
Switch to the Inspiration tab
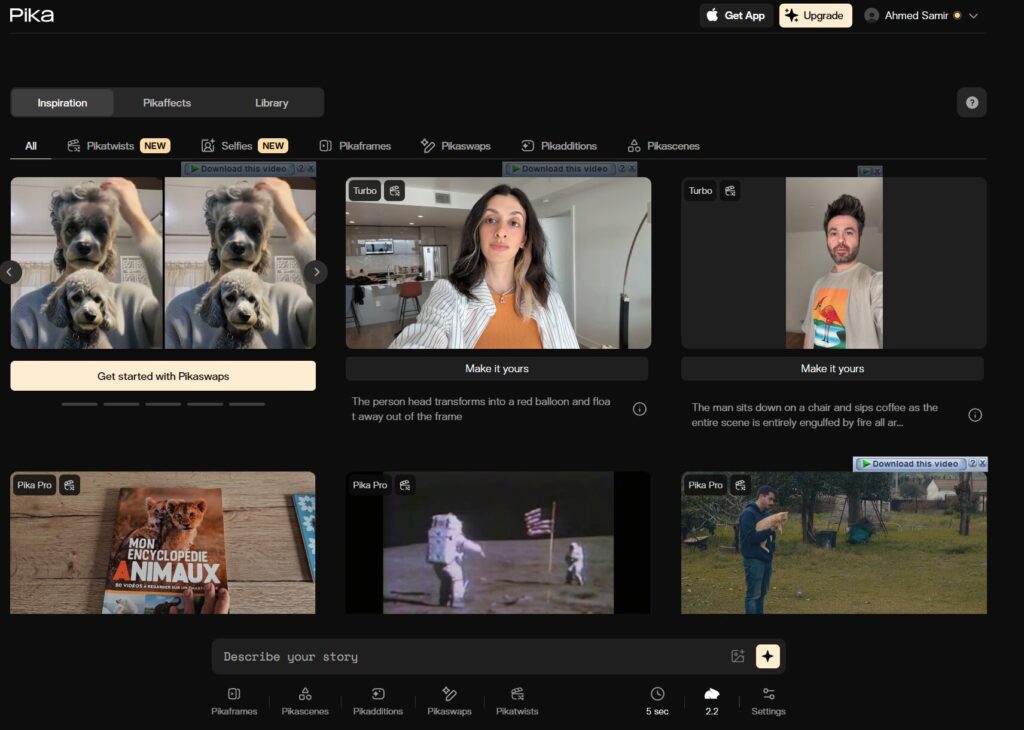[x=62, y=103]
